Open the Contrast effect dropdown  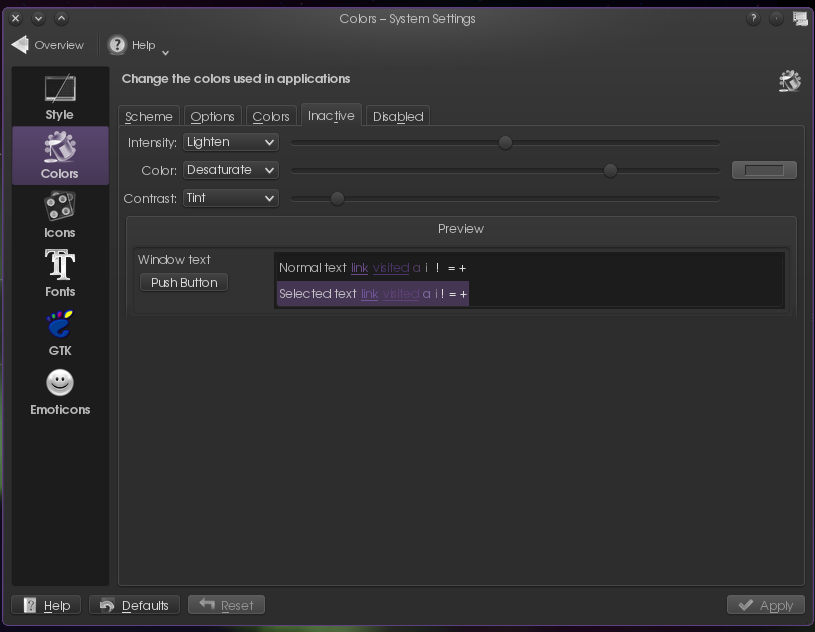[231, 198]
